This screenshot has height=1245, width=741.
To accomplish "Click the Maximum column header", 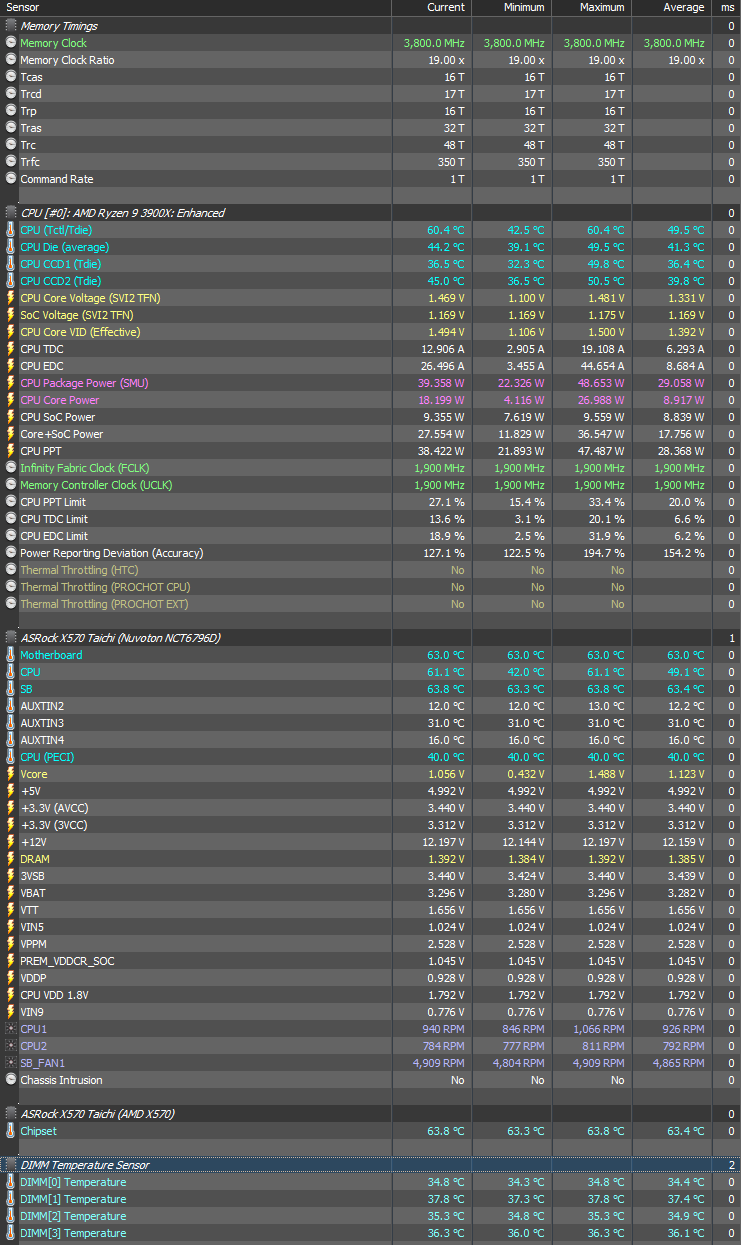I will click(x=591, y=7).
